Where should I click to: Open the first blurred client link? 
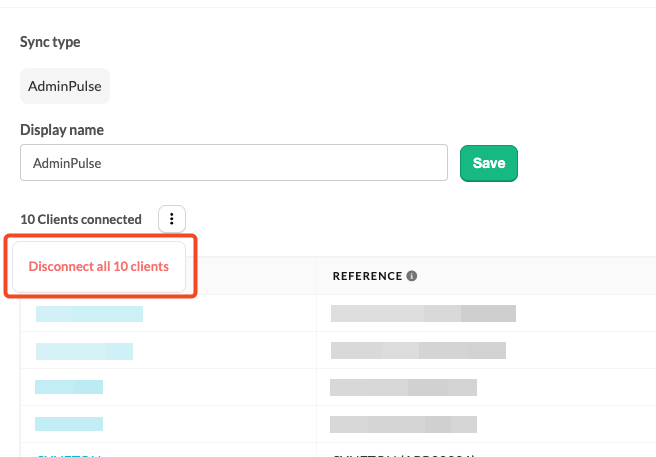coord(89,314)
